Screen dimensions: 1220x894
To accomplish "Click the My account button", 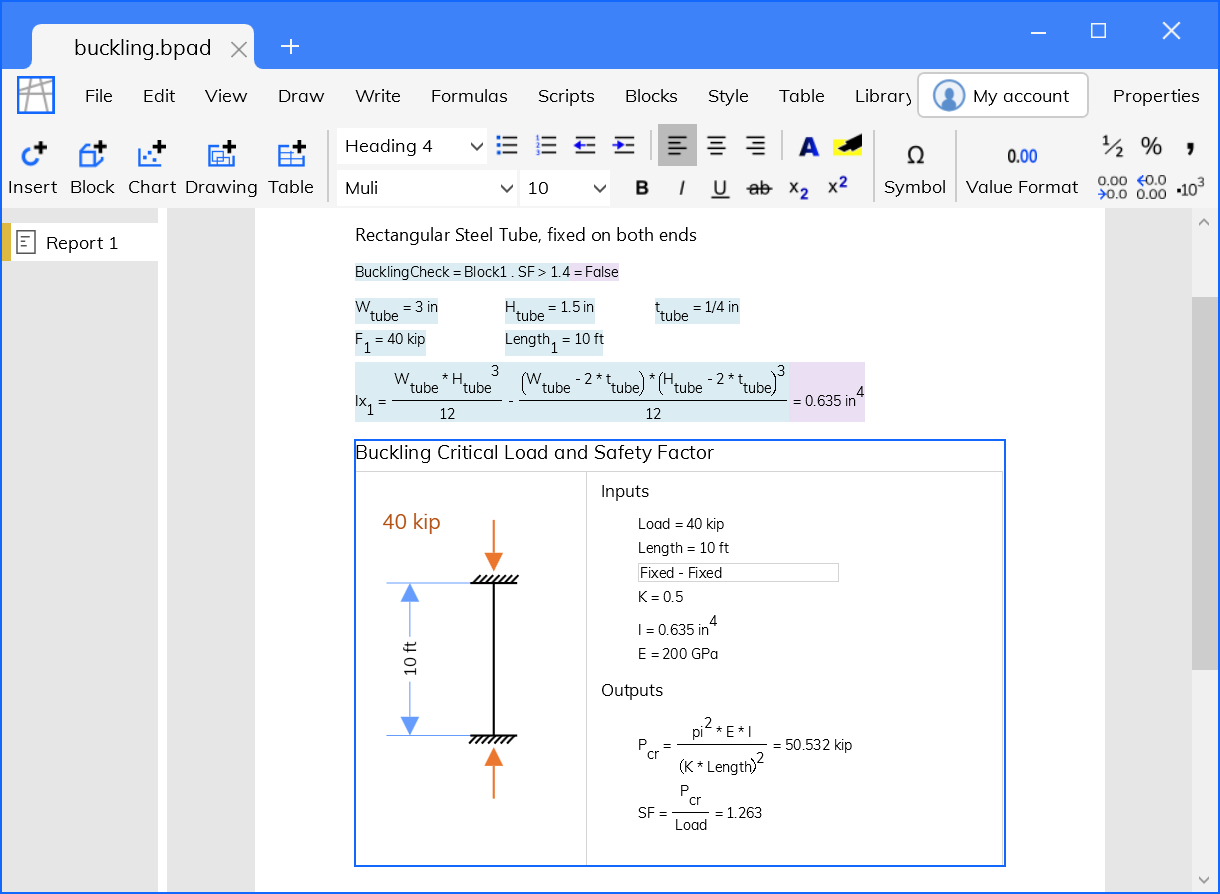I will click(1002, 96).
